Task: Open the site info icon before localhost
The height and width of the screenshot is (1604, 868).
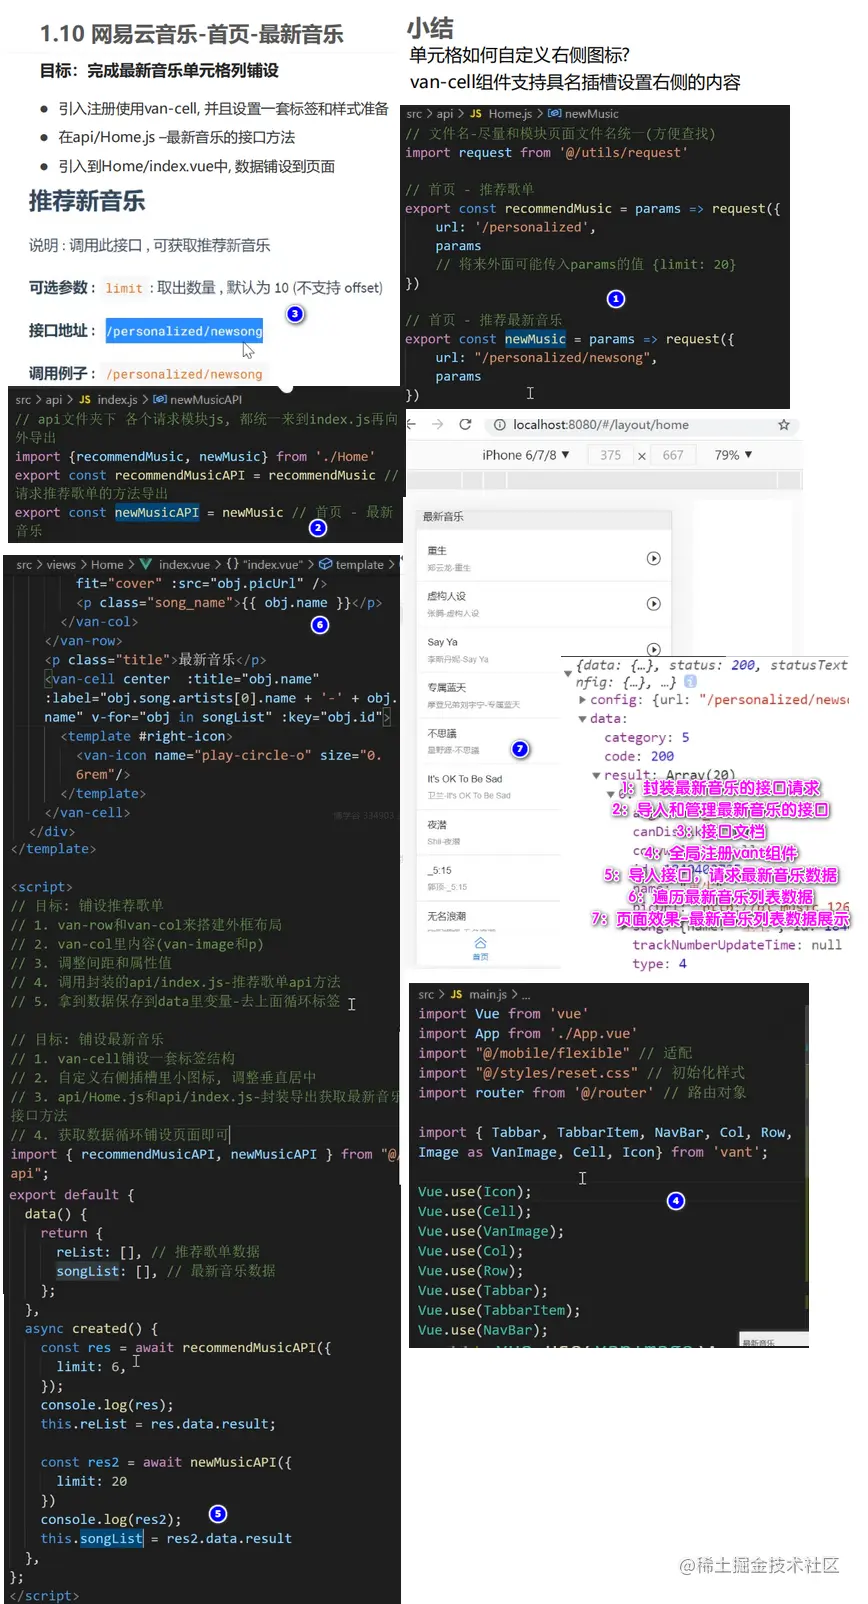Action: (x=500, y=425)
